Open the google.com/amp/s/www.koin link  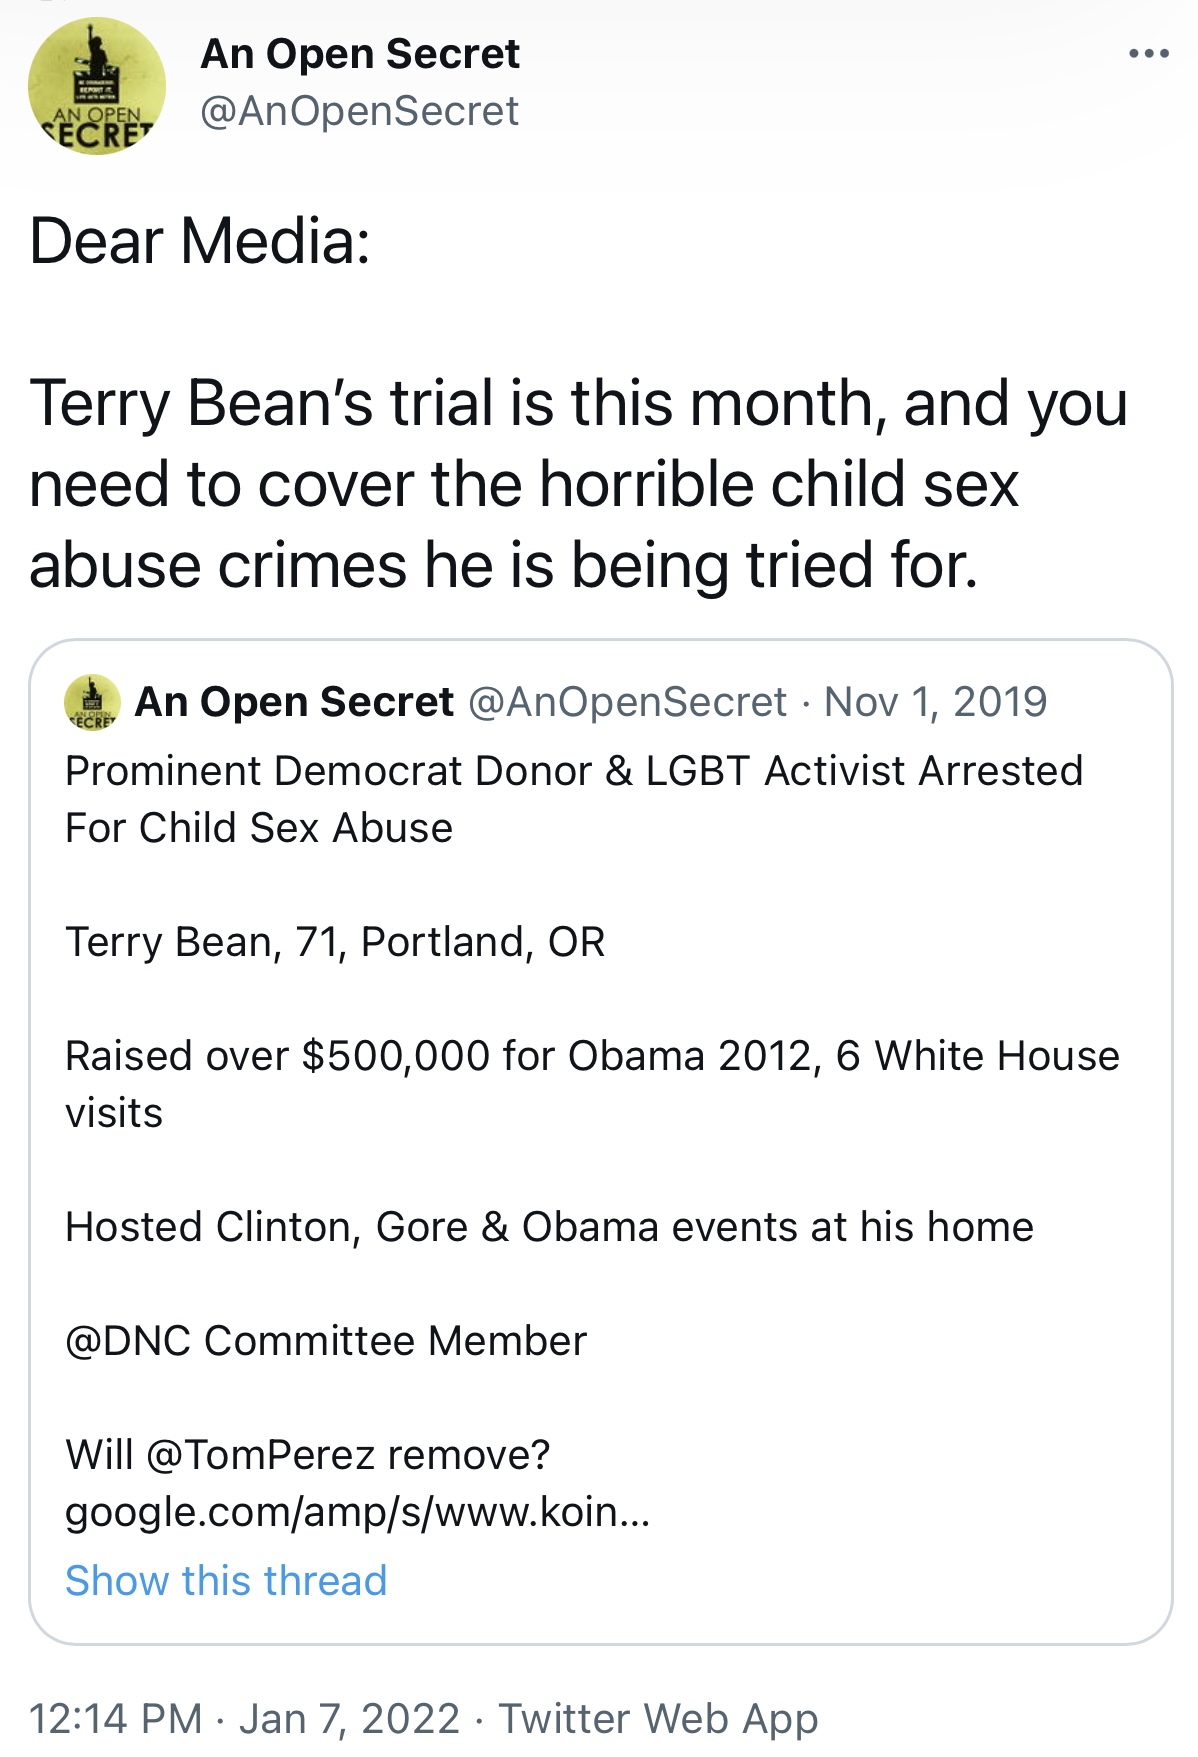coord(358,1512)
